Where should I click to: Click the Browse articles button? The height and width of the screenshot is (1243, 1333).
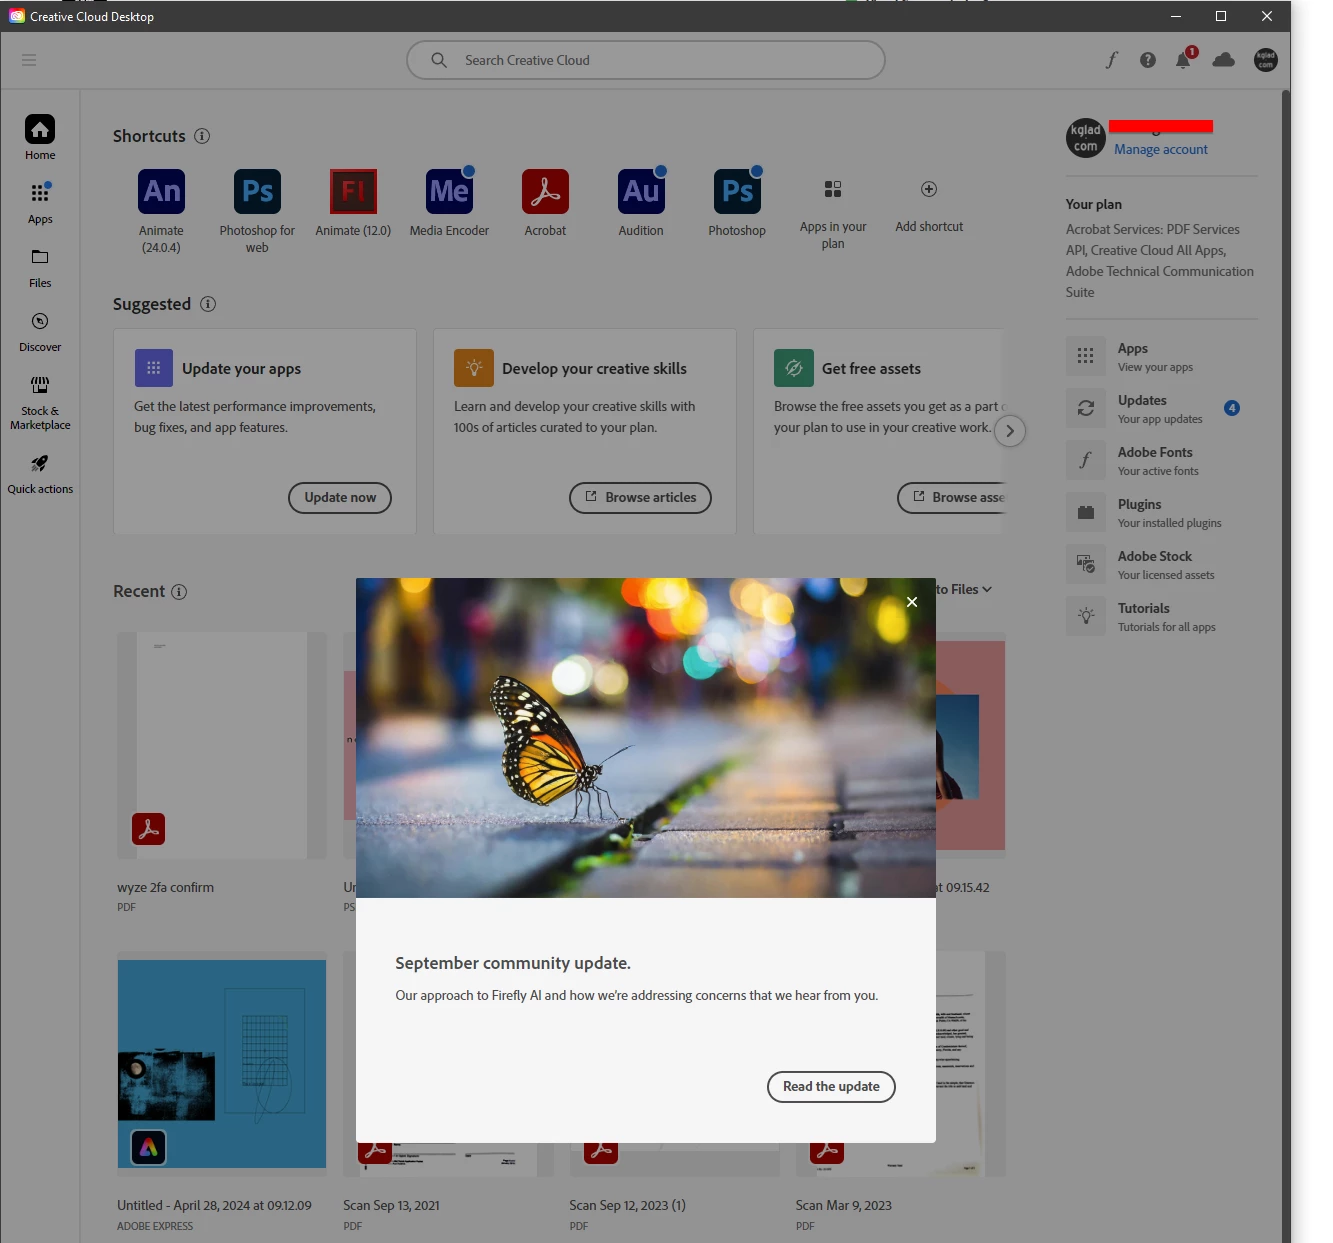pos(640,498)
